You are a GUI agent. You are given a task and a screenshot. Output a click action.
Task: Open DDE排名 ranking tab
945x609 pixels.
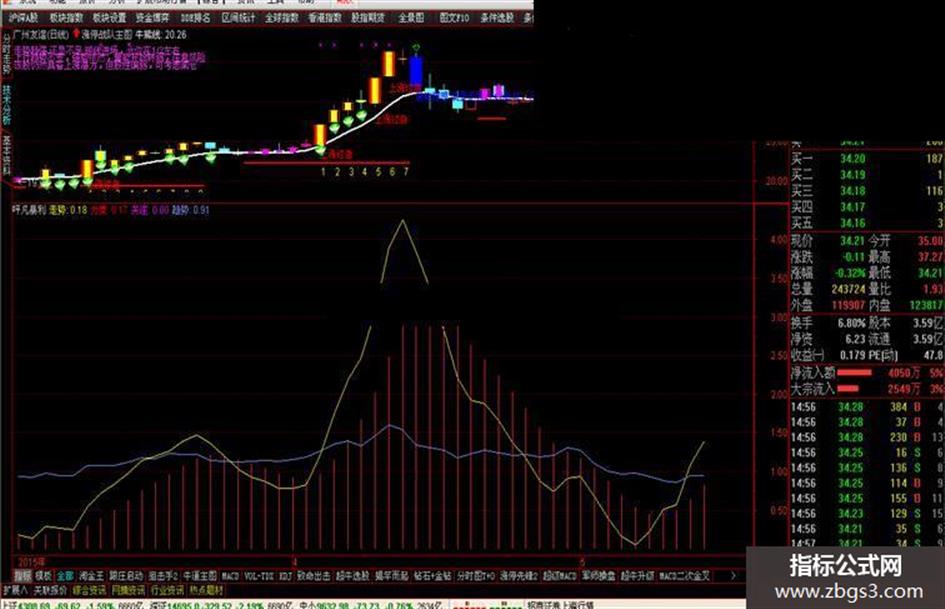195,18
